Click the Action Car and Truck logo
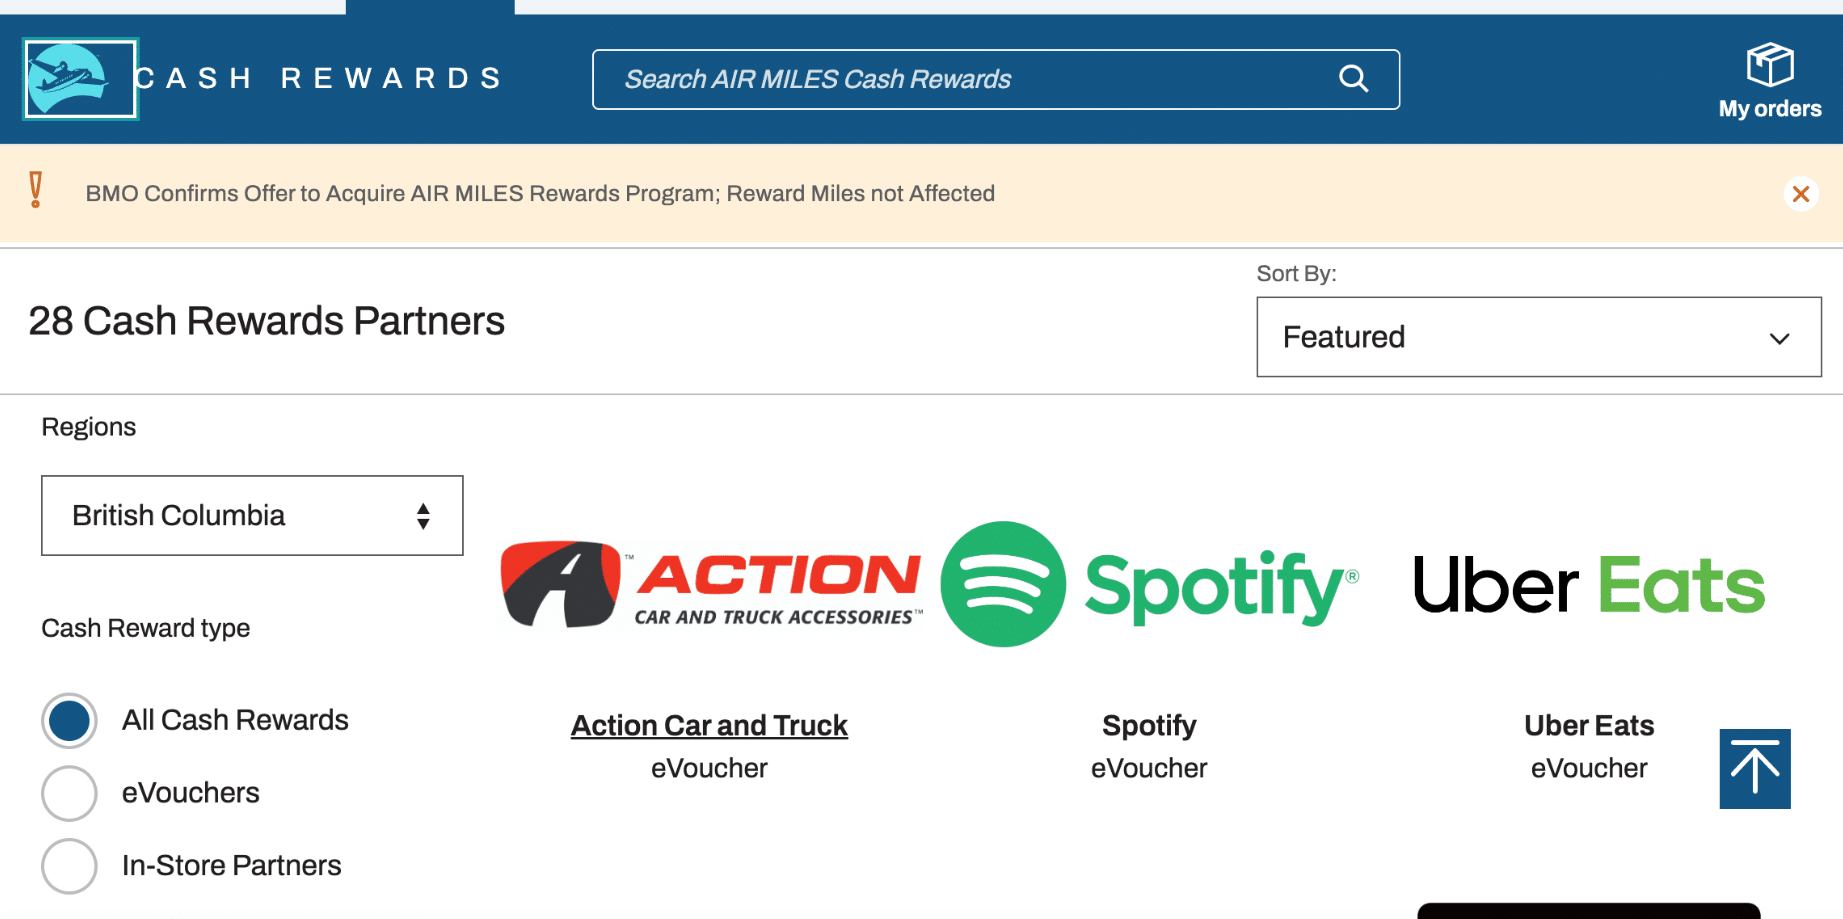This screenshot has height=919, width=1843. 710,585
